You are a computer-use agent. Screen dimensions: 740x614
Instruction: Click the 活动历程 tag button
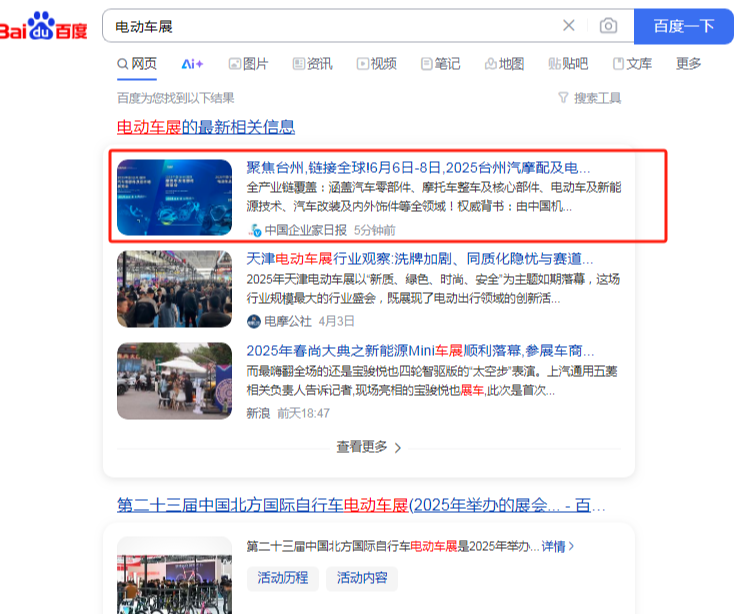[x=283, y=578]
